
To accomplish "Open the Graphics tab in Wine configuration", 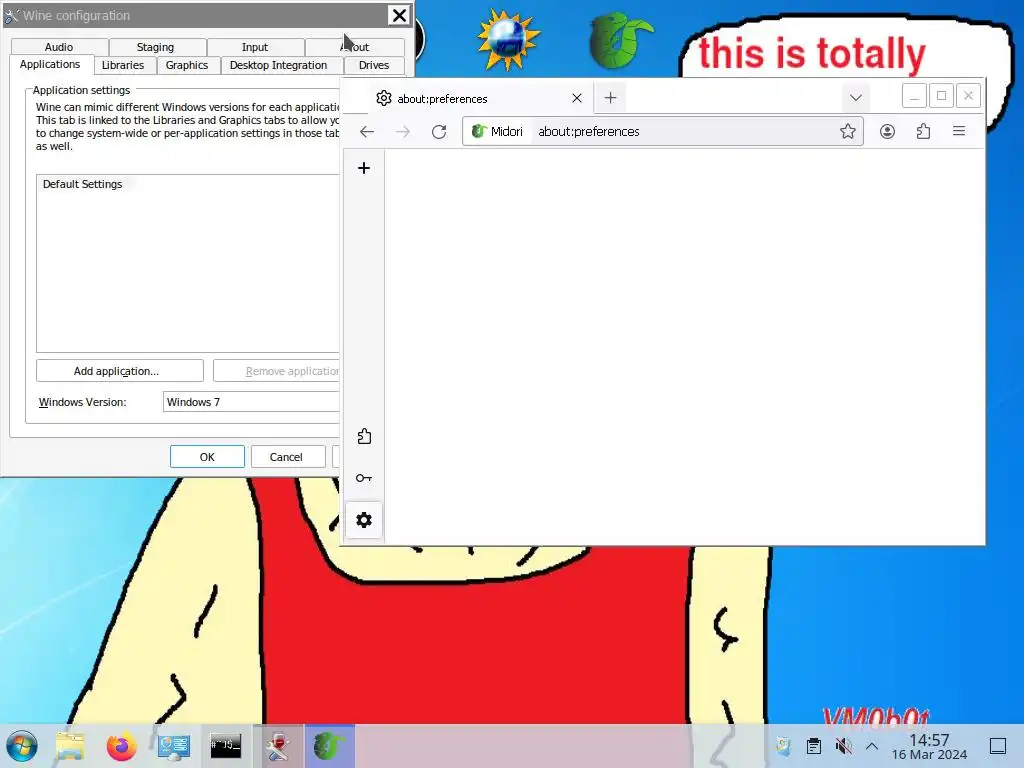I will pos(187,65).
